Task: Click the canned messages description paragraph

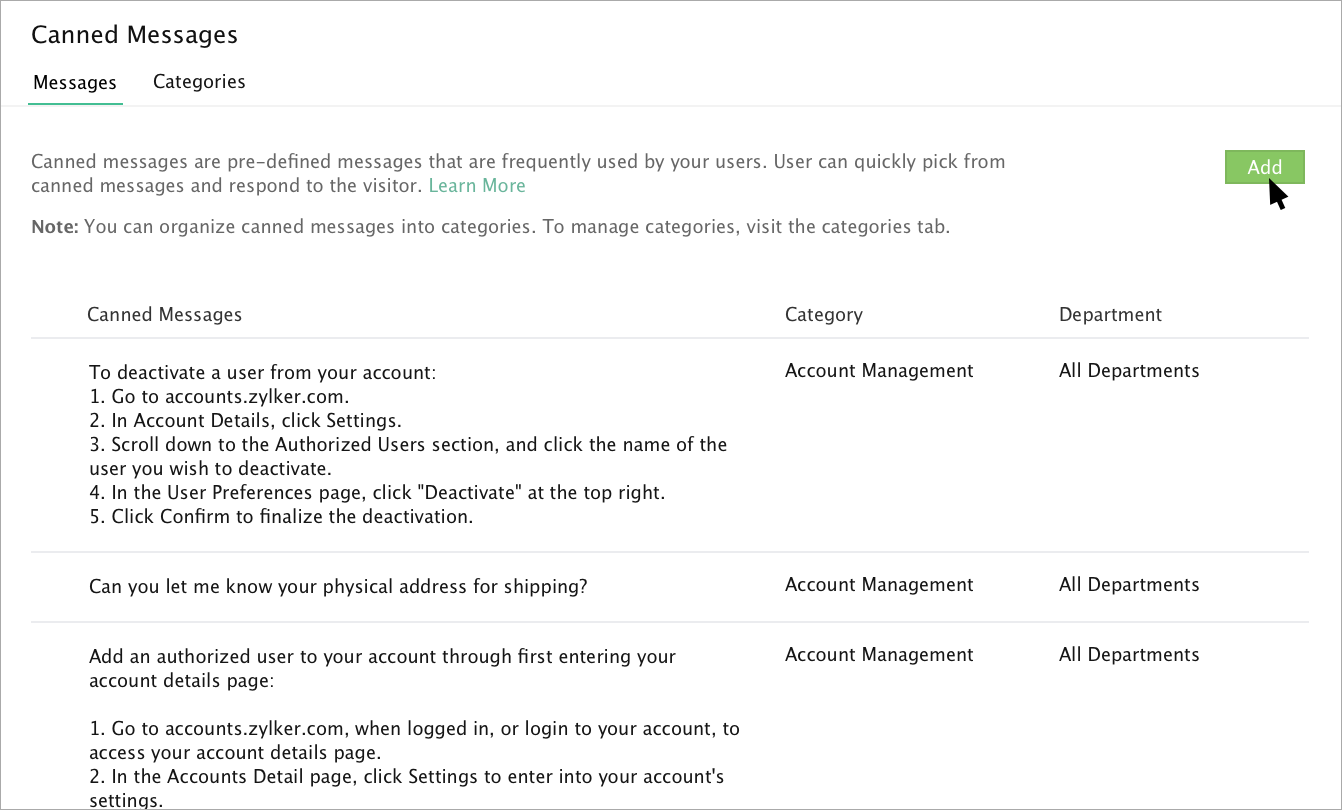Action: pos(518,162)
